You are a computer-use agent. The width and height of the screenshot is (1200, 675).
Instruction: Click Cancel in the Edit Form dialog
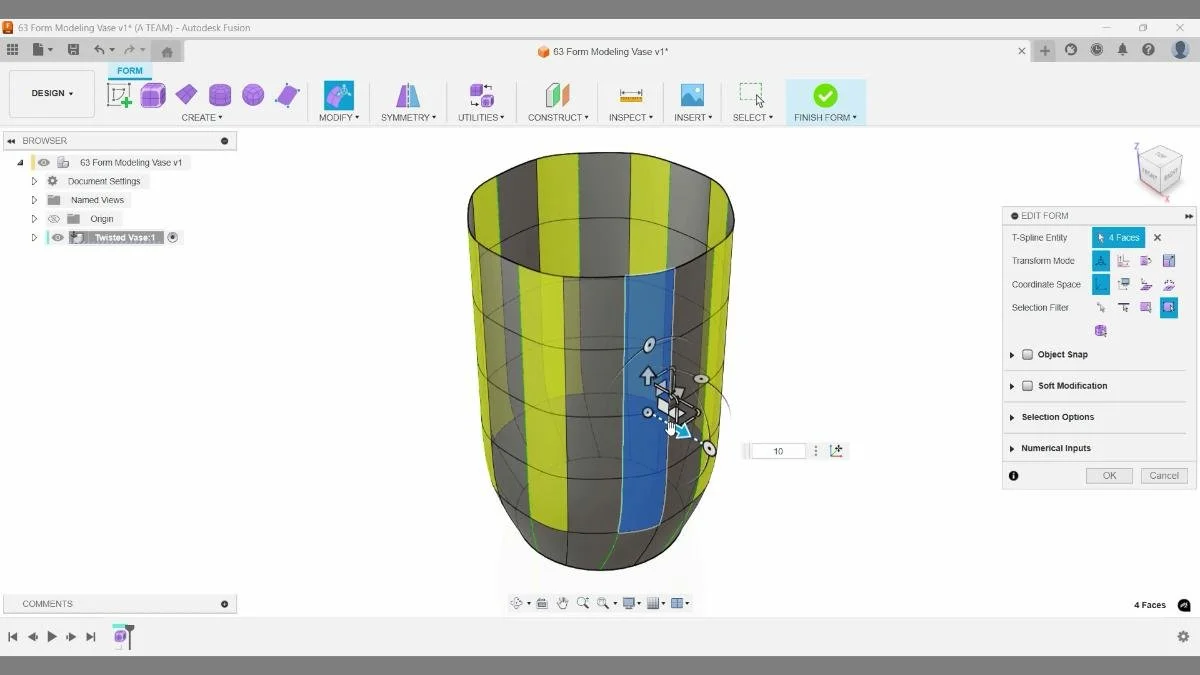pyautogui.click(x=1163, y=475)
